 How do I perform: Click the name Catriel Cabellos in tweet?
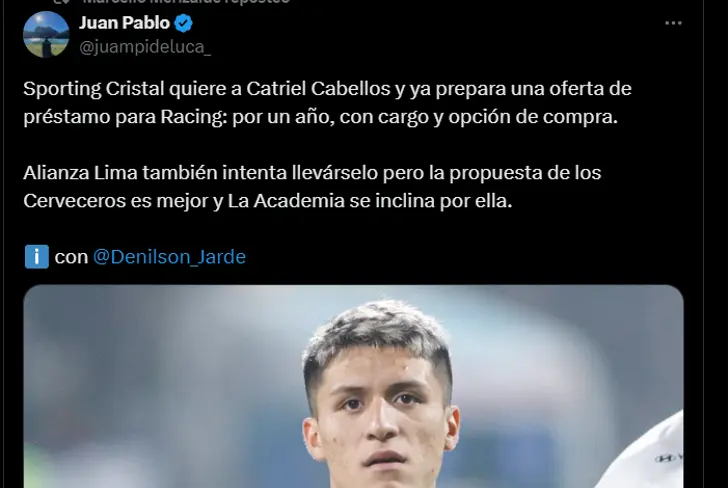(x=318, y=89)
